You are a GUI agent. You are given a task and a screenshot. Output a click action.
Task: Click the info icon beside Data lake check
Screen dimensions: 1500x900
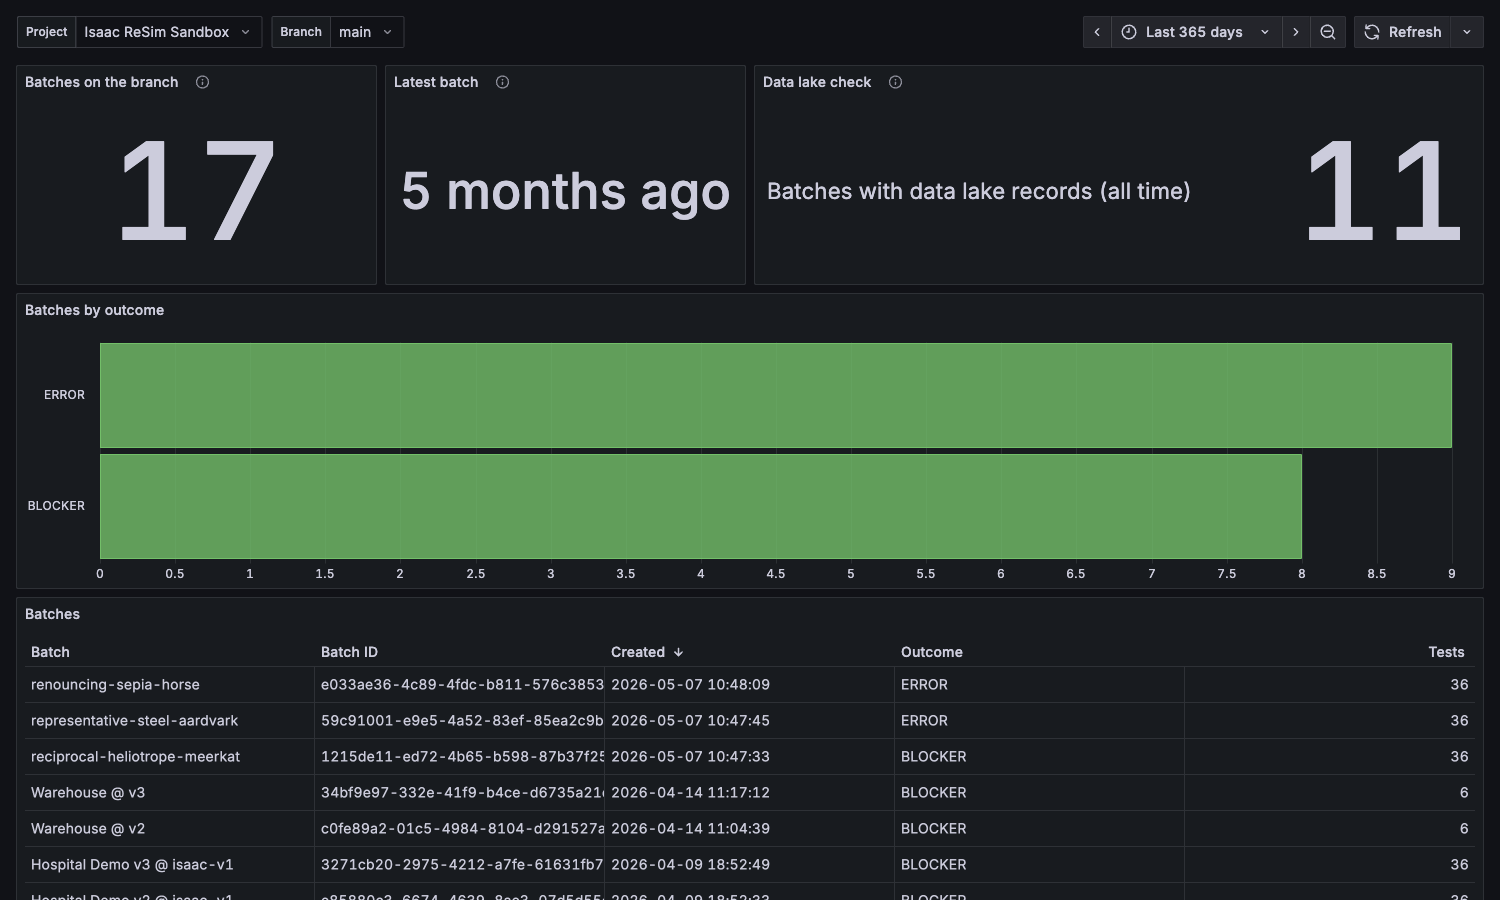[895, 82]
